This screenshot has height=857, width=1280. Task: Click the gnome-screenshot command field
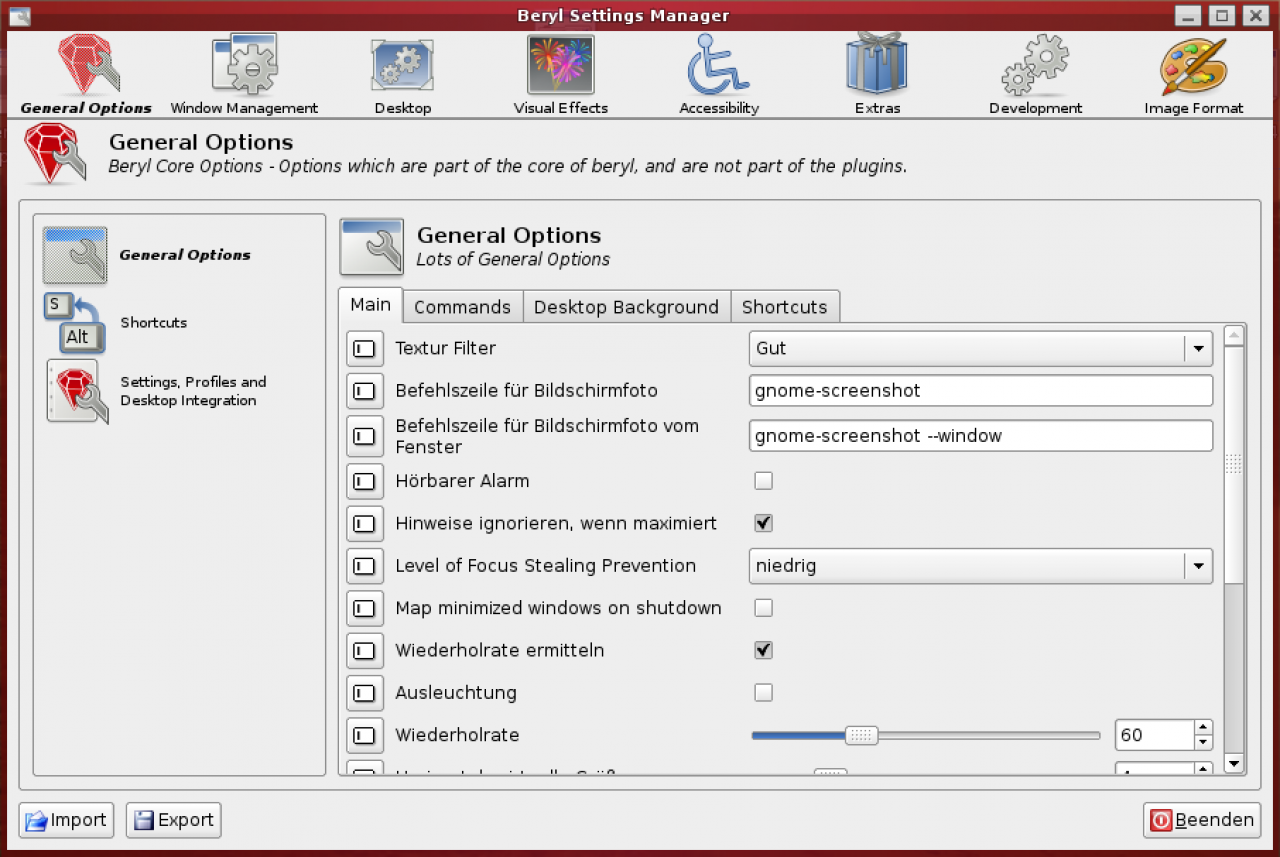[x=981, y=391]
